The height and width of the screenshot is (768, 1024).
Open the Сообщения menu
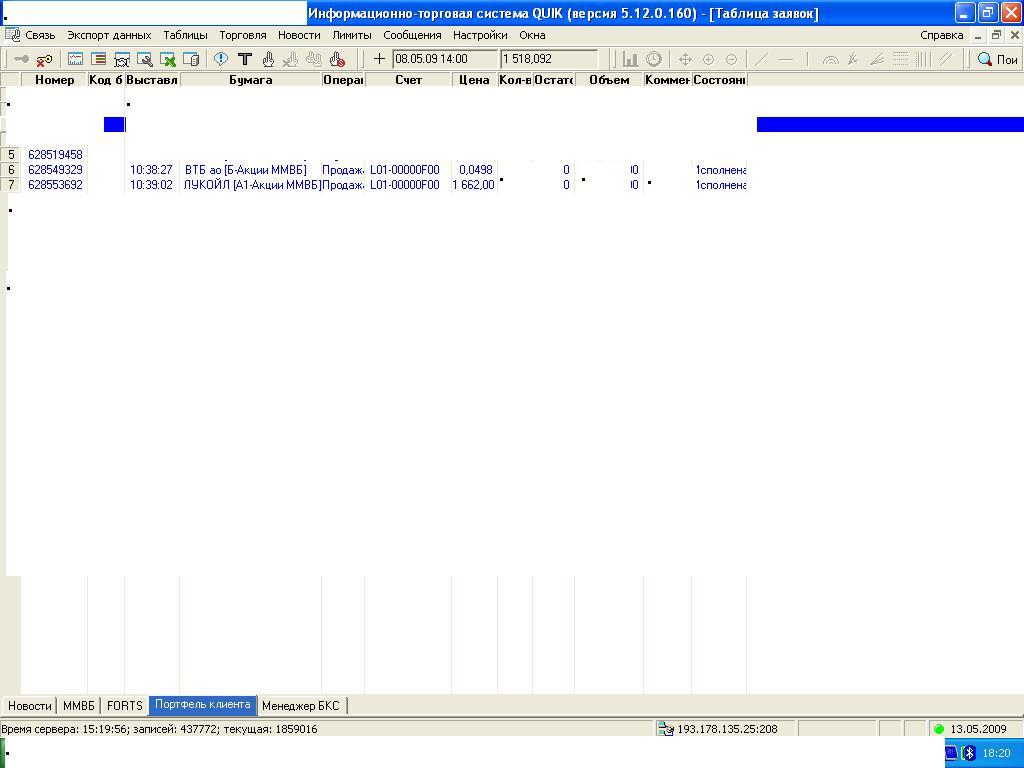click(x=412, y=35)
